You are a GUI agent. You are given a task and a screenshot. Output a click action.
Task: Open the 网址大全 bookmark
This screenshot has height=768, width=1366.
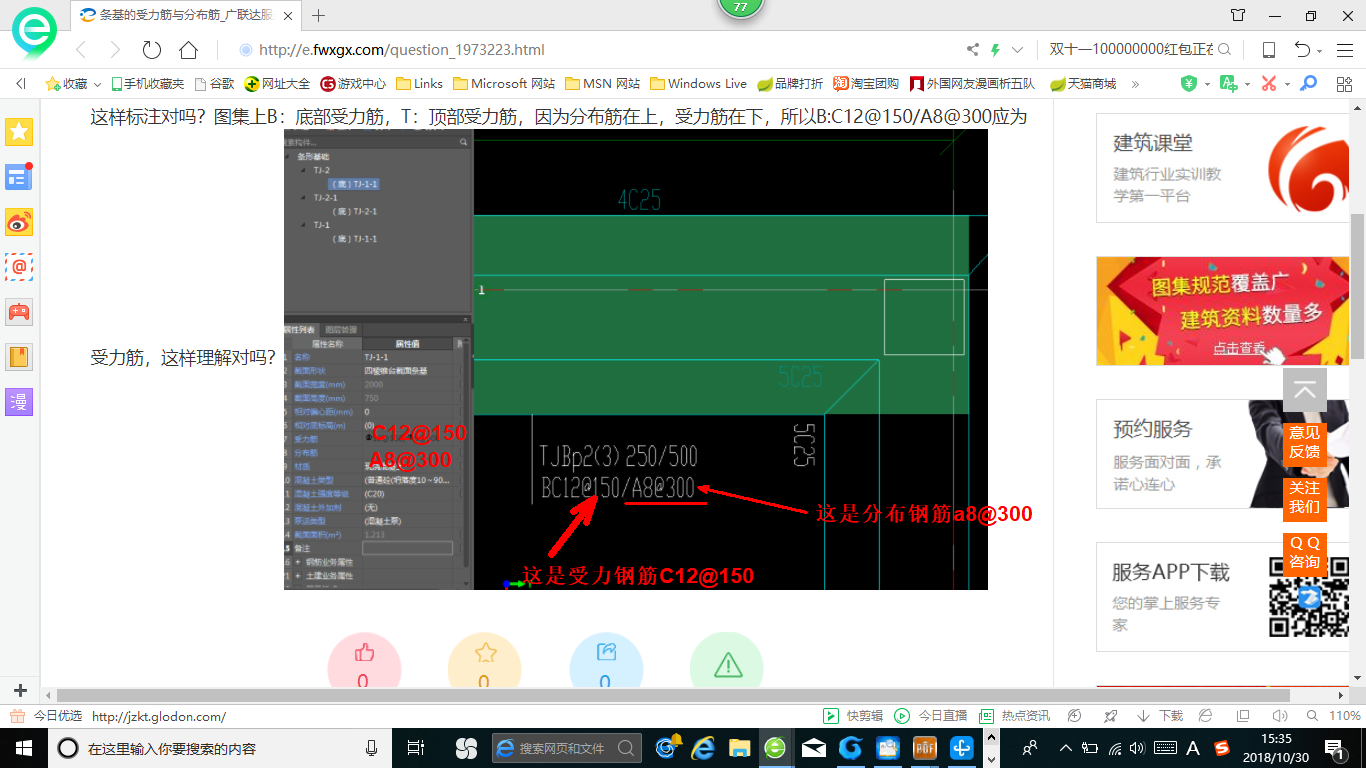[278, 84]
